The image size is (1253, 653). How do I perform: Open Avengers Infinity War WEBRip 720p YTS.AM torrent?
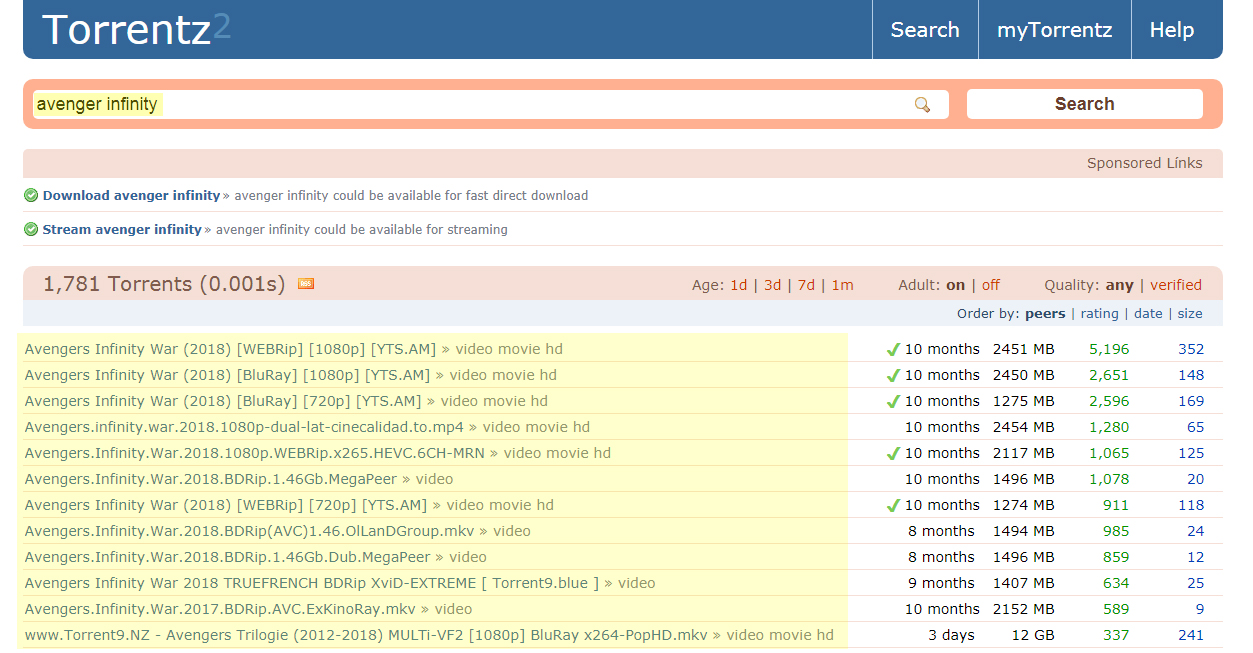tap(225, 505)
